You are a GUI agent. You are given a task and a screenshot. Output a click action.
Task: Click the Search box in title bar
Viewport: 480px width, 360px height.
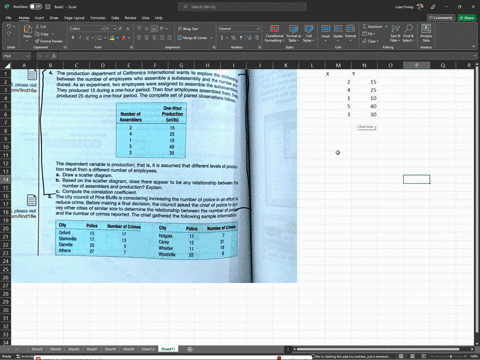pos(242,7)
